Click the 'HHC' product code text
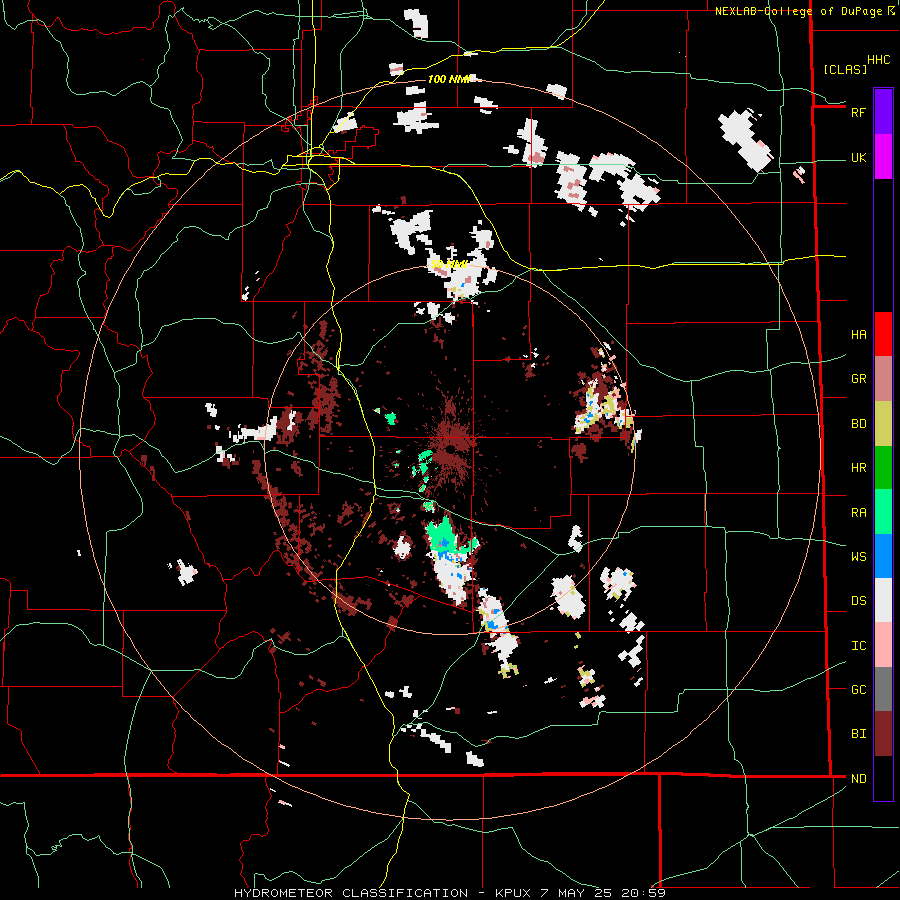 [879, 60]
